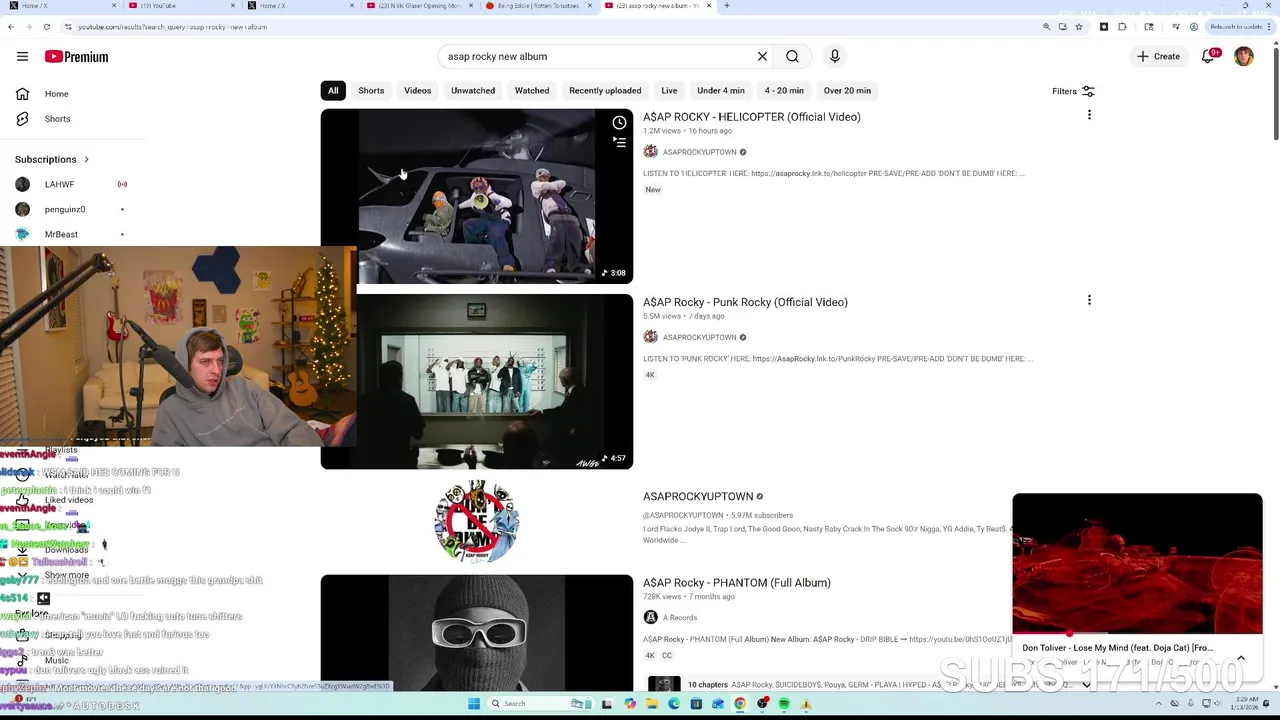1280x720 pixels.
Task: Add HELICOPTER to Watch later via clock icon
Action: pos(619,123)
